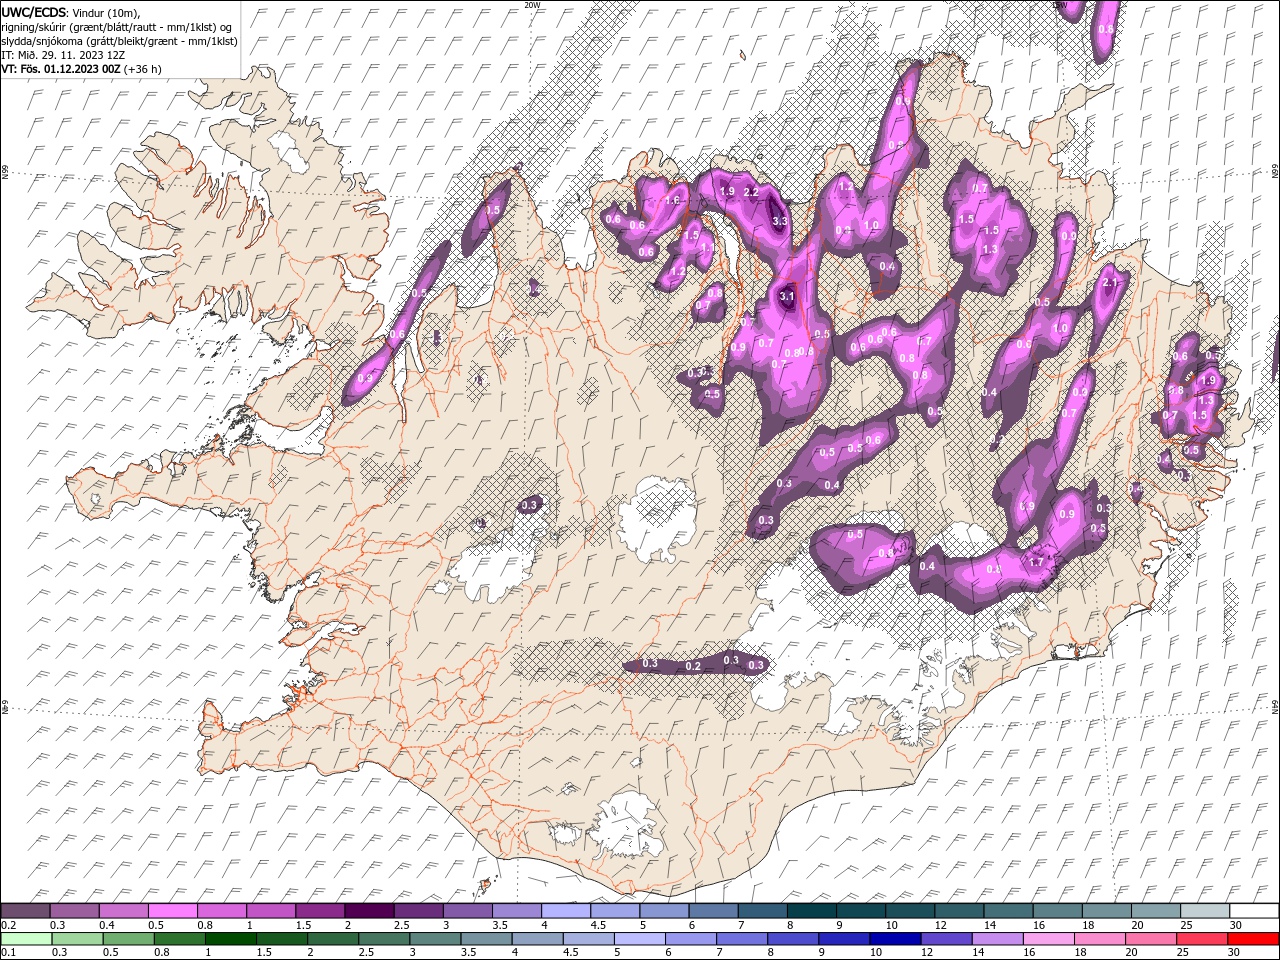Pick upper snow scale swatch between 0.4 and 0.5
1280x960 pixels.
pos(123,910)
